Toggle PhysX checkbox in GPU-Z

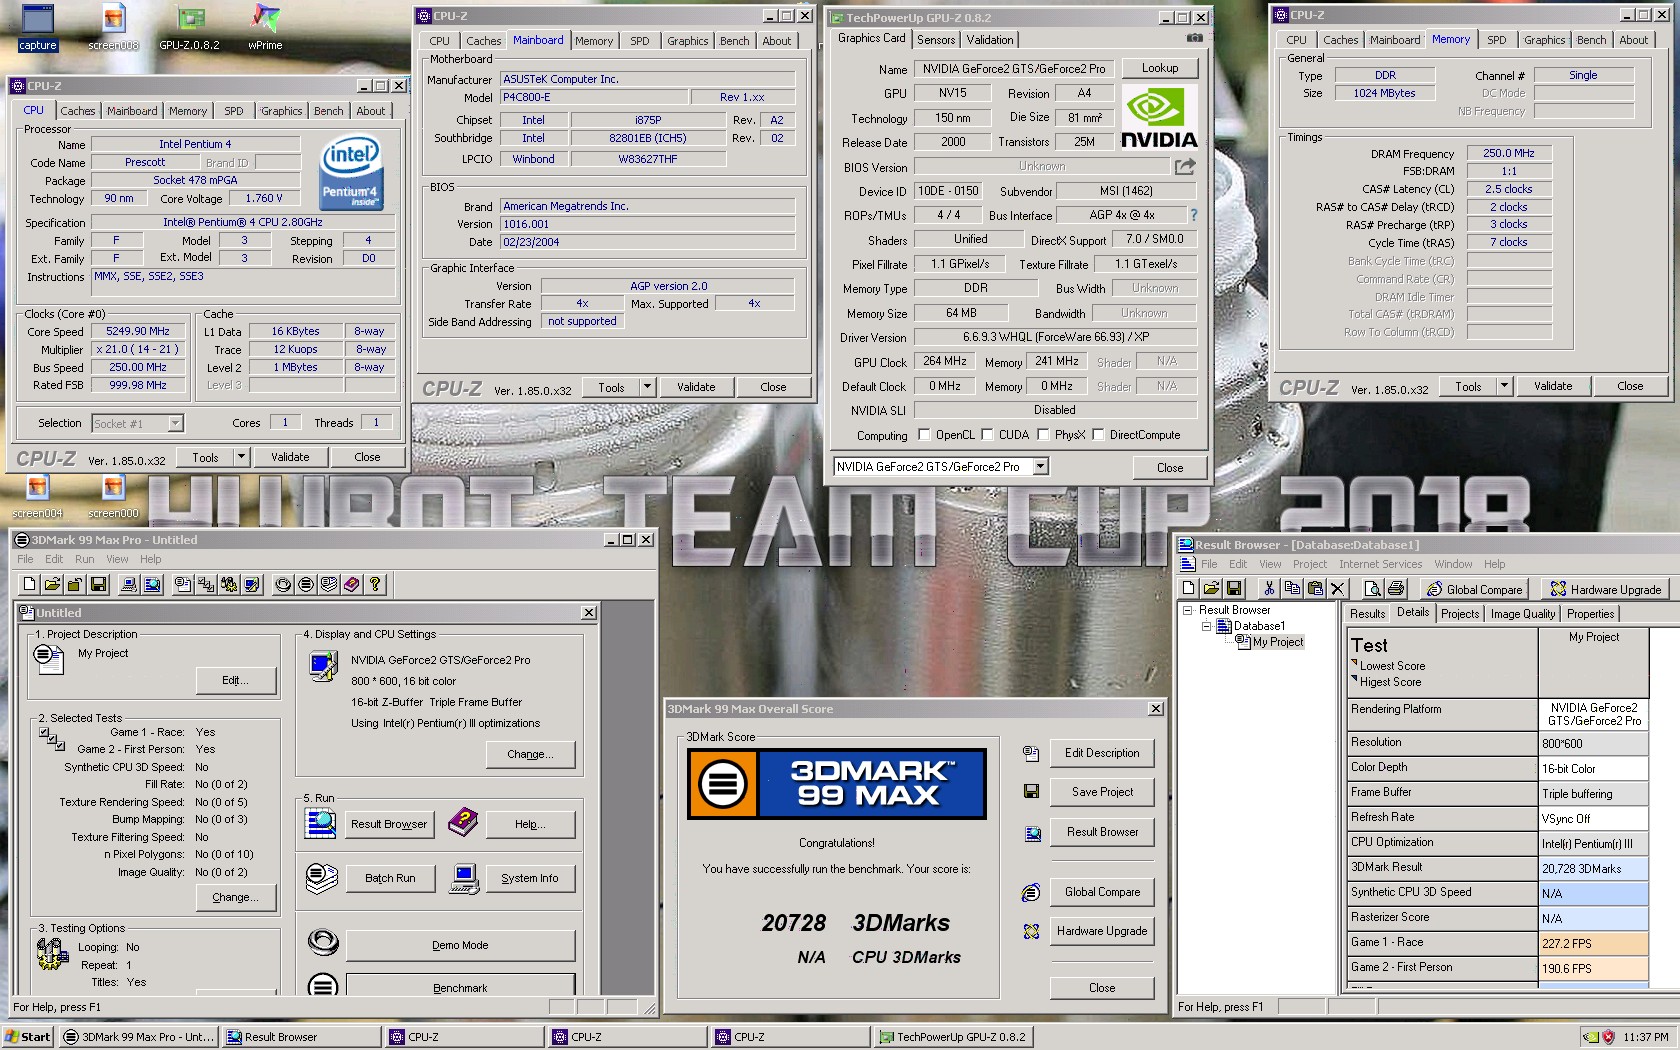point(1043,435)
